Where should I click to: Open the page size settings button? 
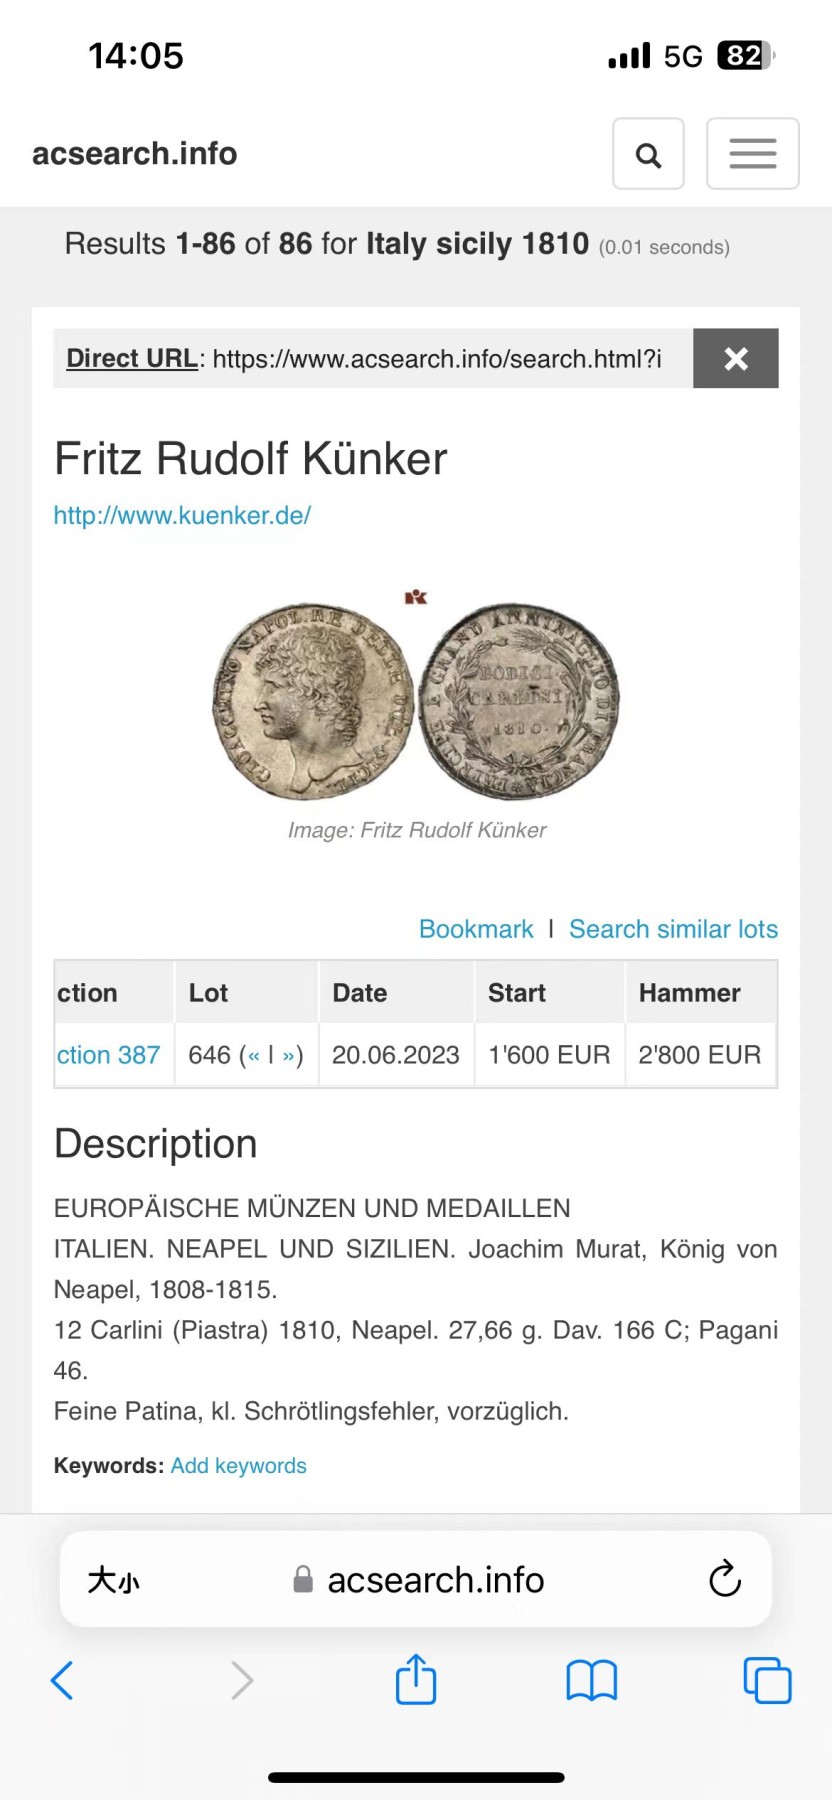113,1580
